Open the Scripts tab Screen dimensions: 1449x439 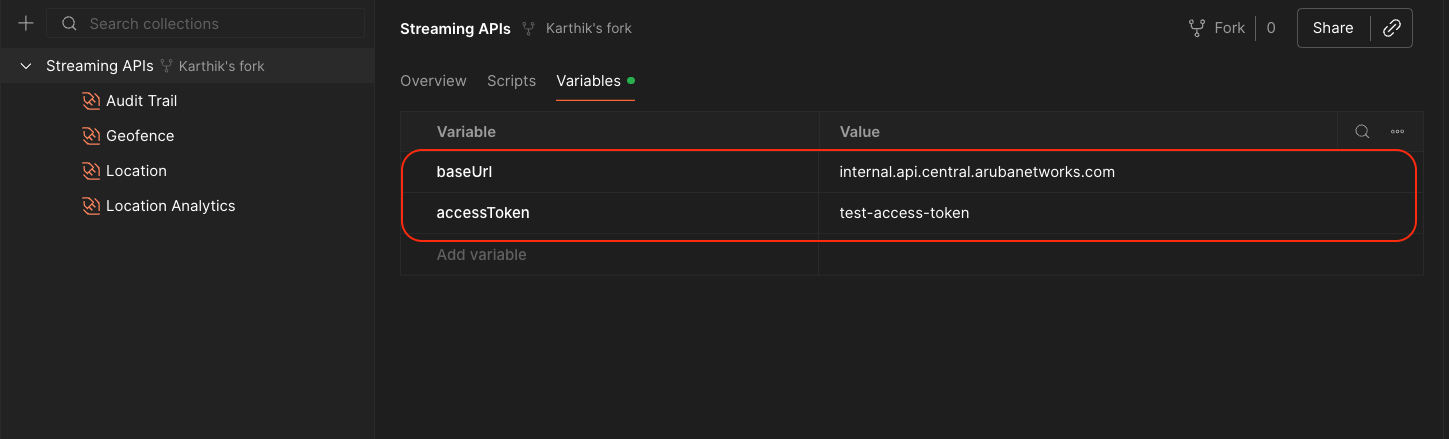click(x=511, y=81)
